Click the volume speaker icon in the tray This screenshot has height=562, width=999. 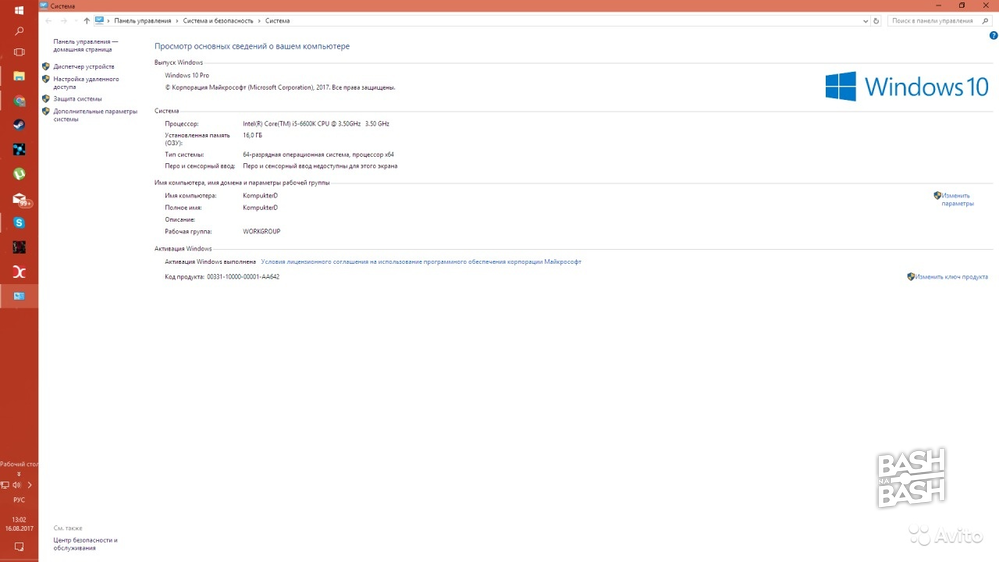pos(17,485)
